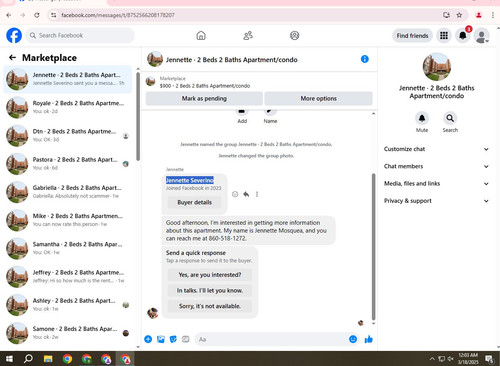Search within the conversation
The image size is (500, 366).
(x=450, y=118)
